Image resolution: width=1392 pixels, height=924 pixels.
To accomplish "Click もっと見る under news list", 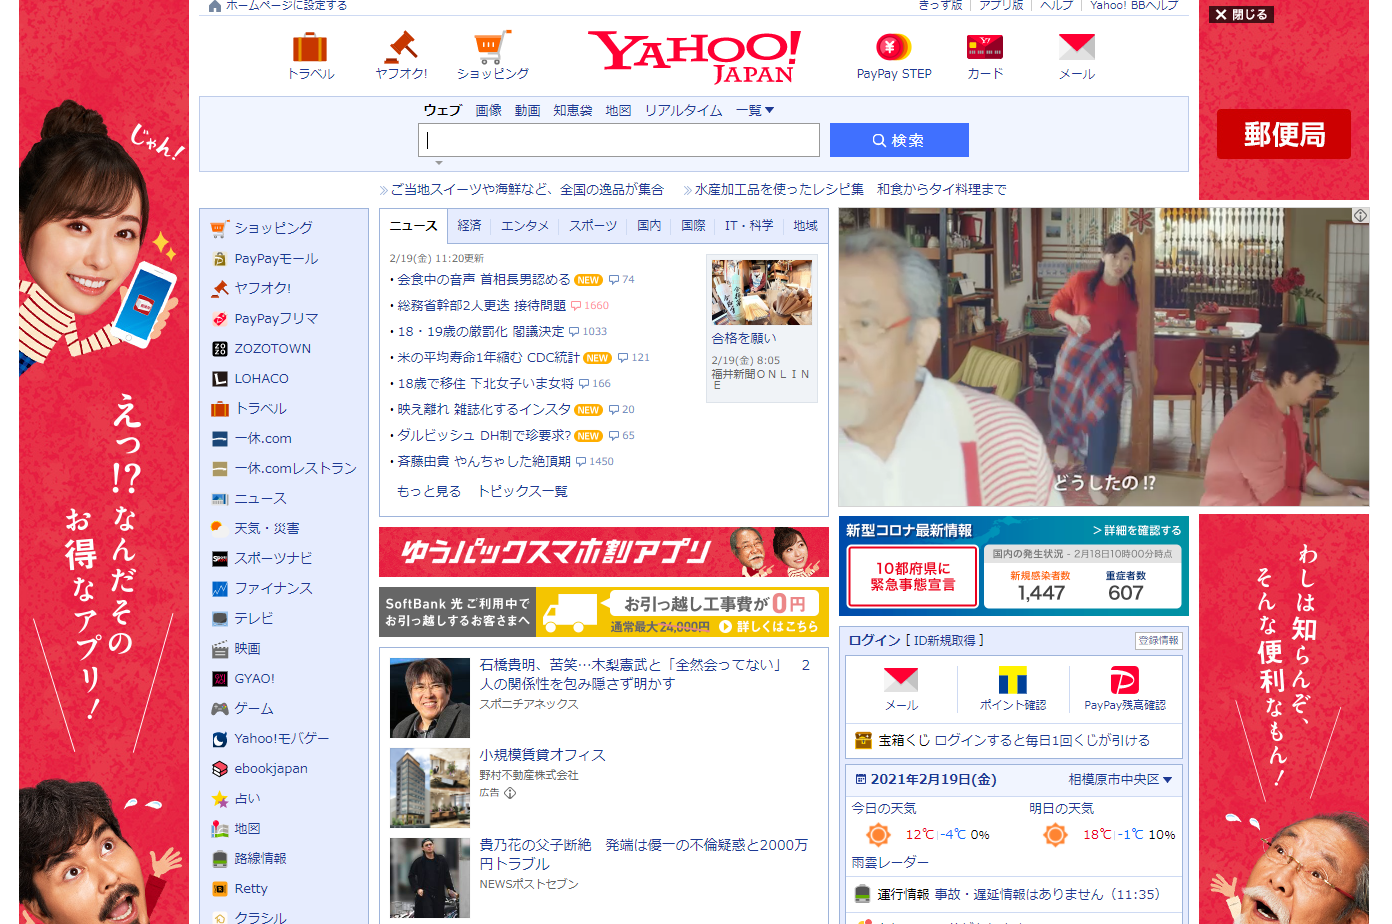I will click(x=428, y=492).
